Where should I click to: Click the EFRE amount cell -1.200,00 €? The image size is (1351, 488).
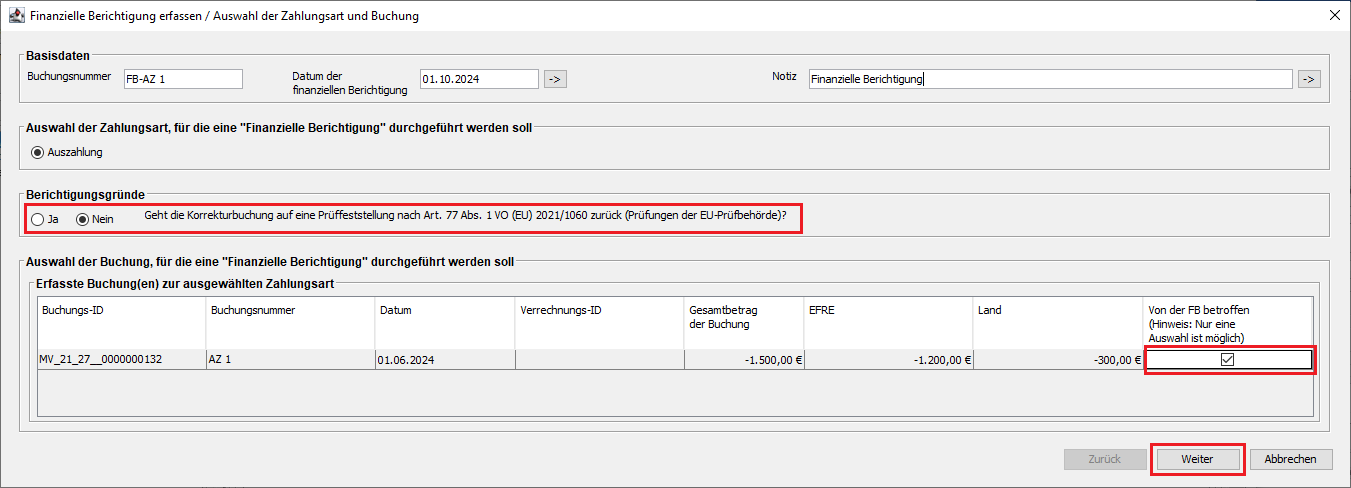[887, 360]
